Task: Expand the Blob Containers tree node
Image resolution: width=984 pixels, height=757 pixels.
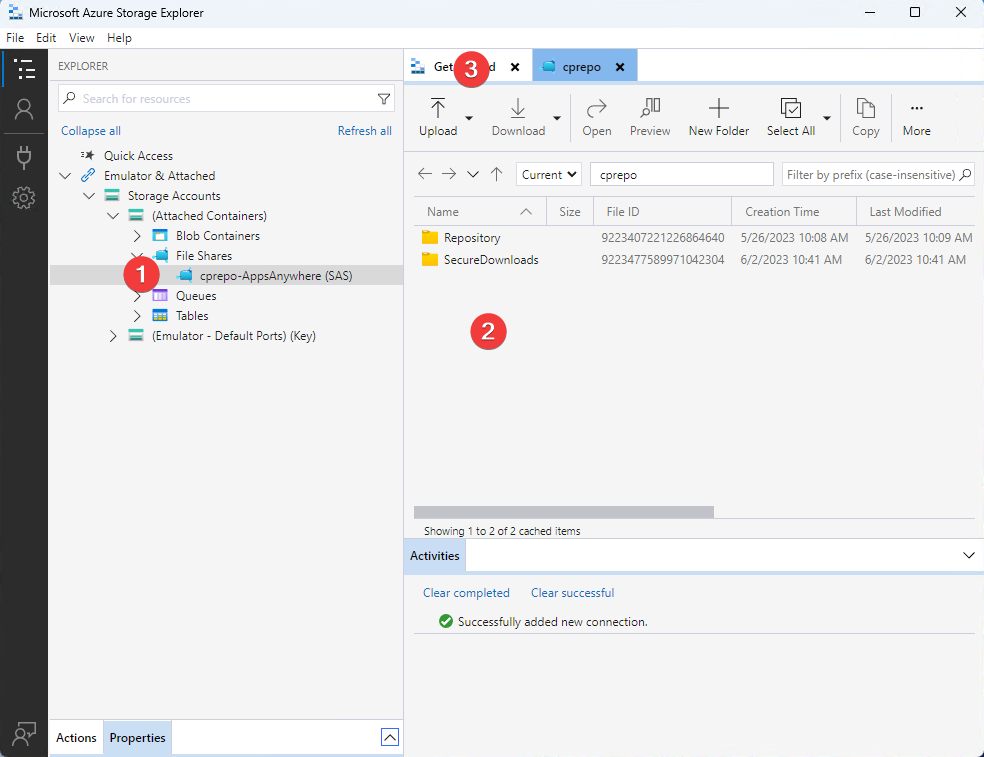Action: coord(137,236)
